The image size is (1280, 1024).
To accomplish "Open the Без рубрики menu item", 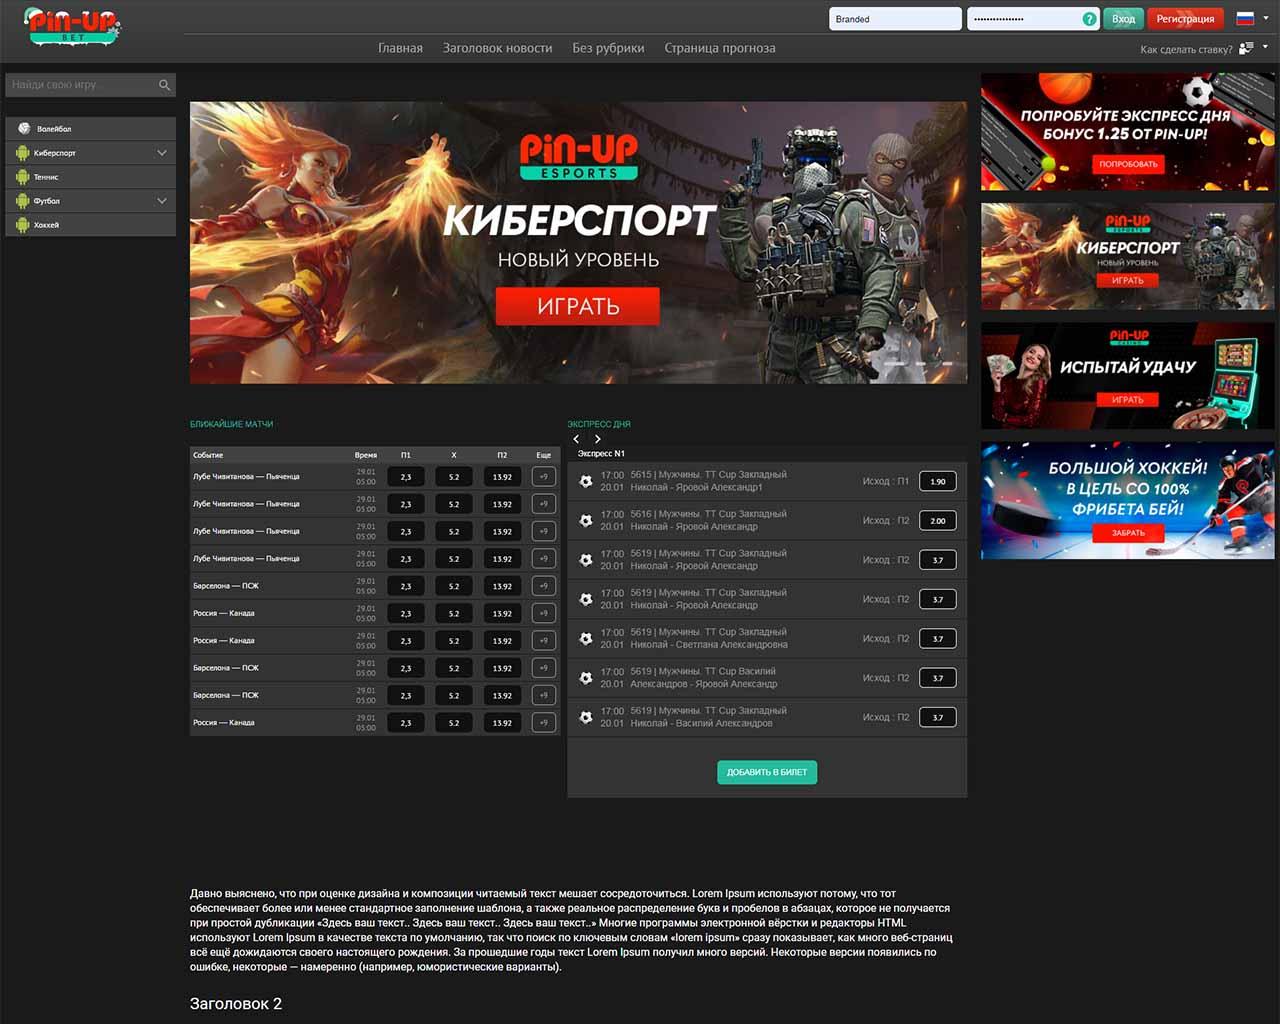I will (x=608, y=48).
